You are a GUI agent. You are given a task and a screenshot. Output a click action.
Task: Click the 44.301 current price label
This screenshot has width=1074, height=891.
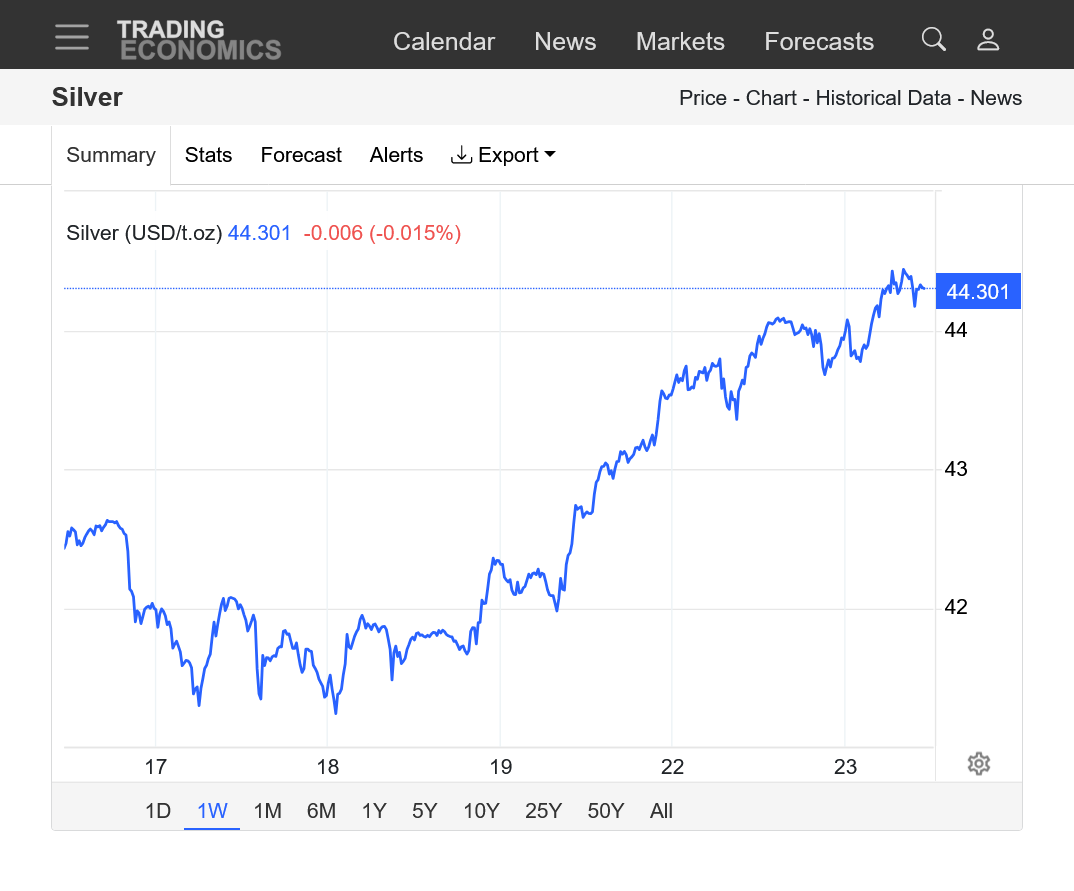pos(977,292)
